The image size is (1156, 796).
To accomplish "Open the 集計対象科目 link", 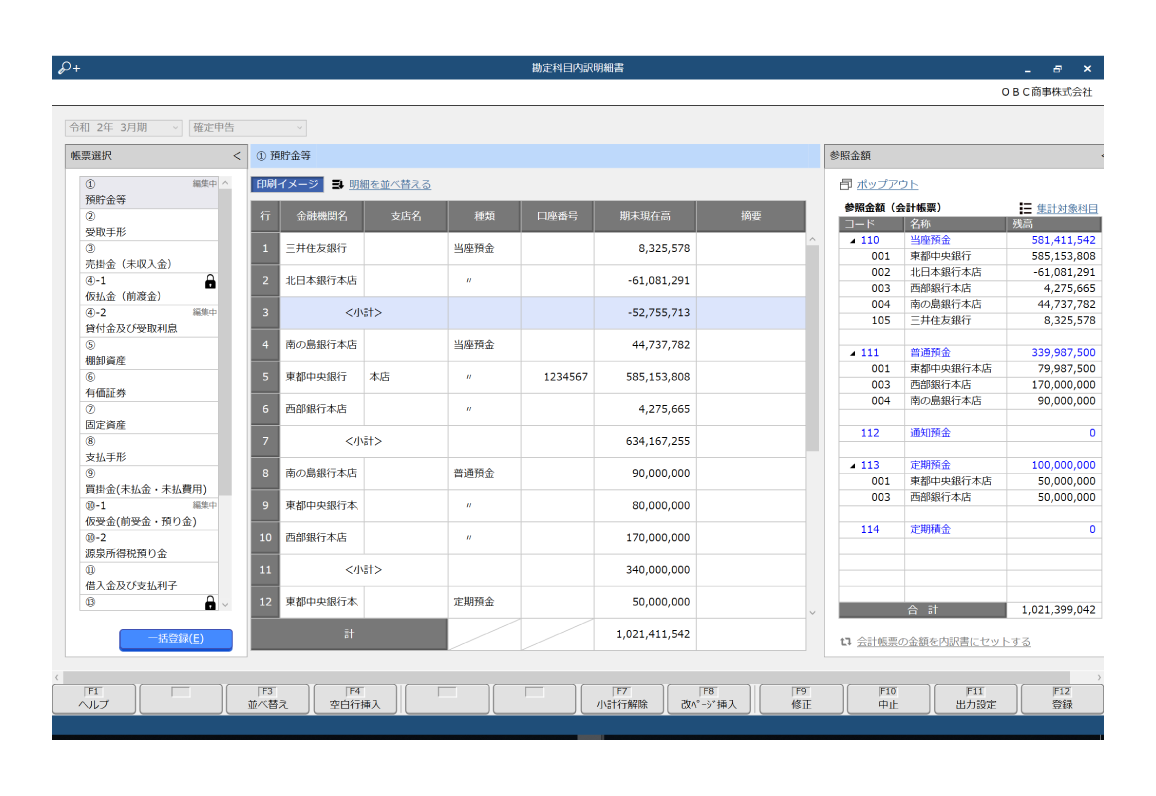I will 1067,209.
